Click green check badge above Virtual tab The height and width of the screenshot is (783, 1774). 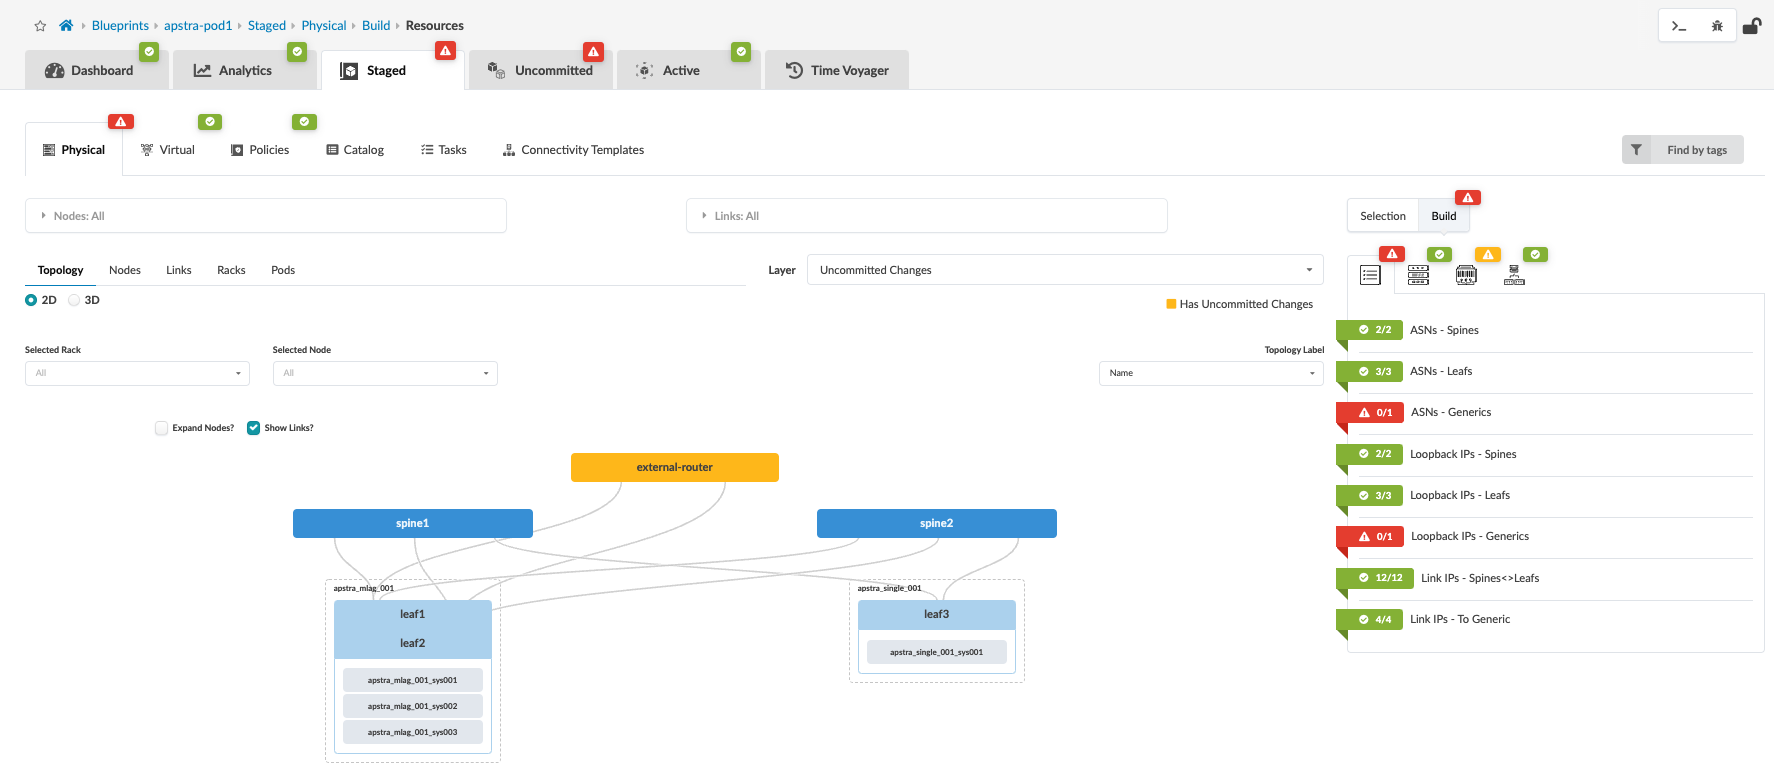[210, 122]
